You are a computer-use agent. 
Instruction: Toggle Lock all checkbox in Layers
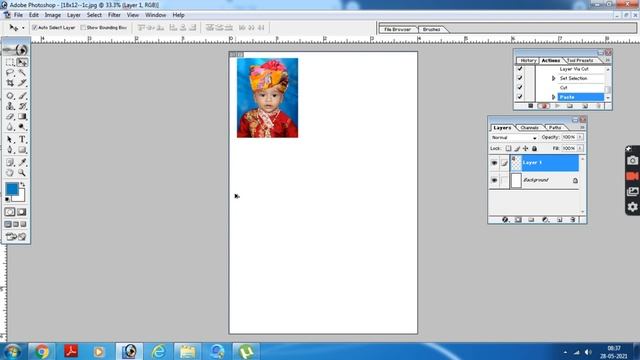(534, 149)
